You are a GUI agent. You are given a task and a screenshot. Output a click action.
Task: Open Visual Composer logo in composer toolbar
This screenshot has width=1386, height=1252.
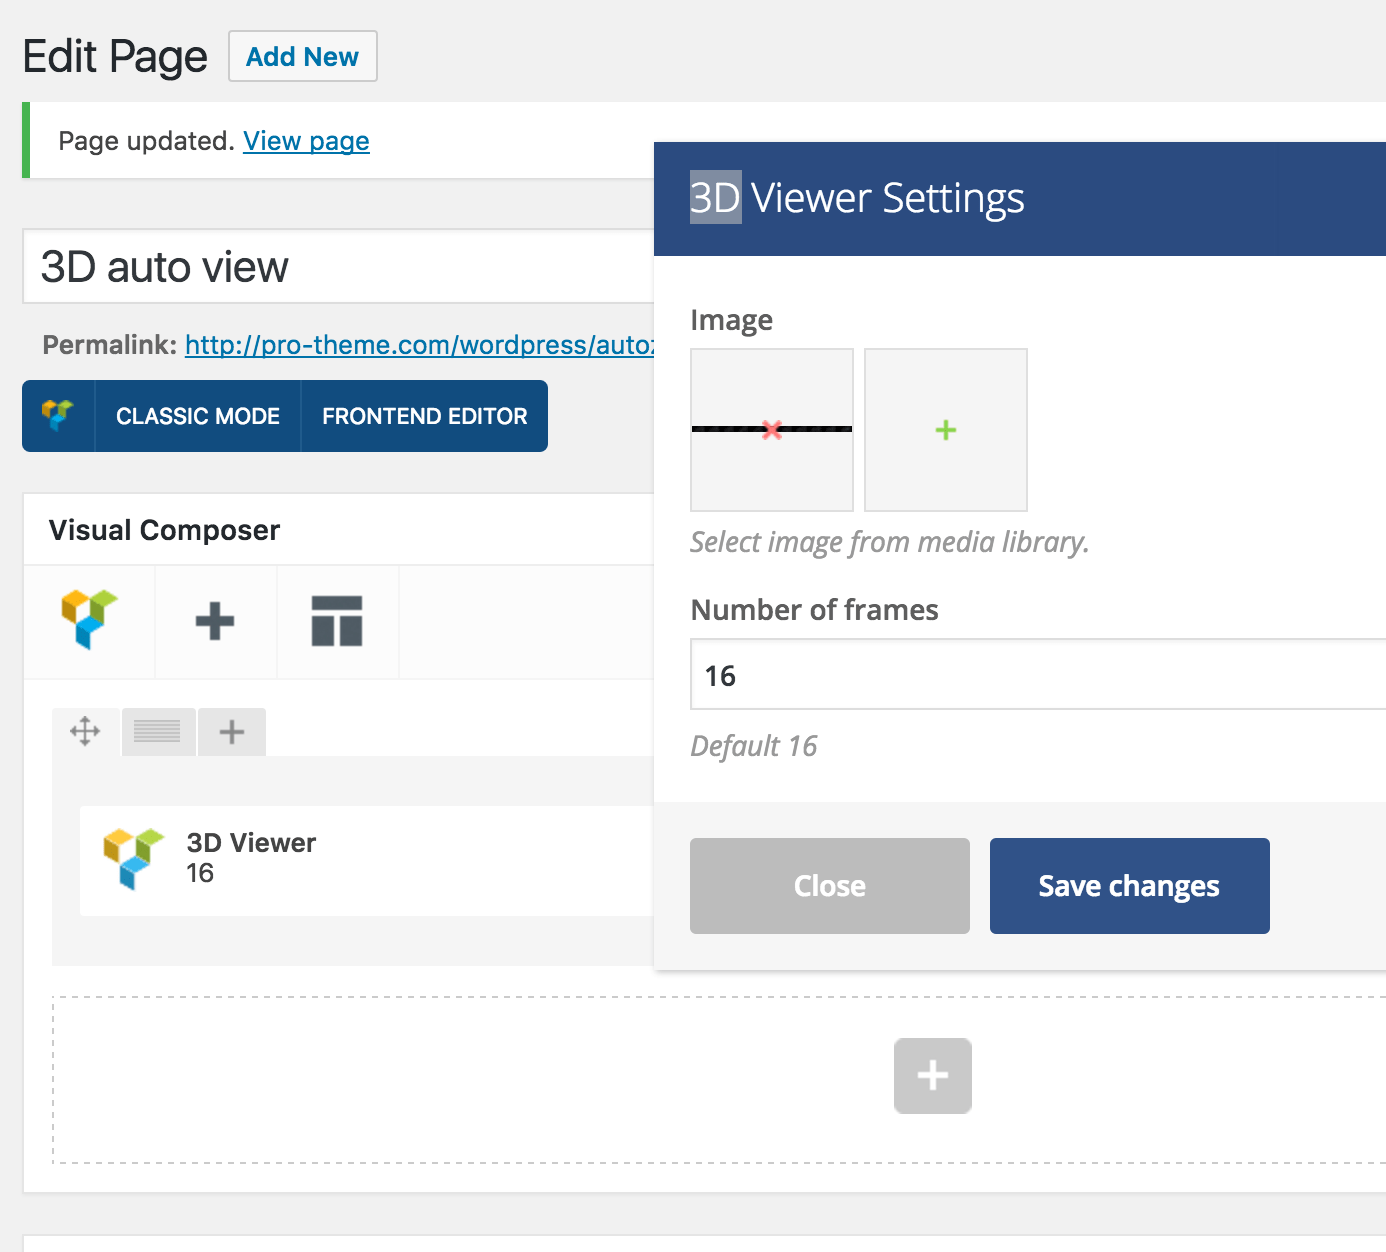pos(90,620)
